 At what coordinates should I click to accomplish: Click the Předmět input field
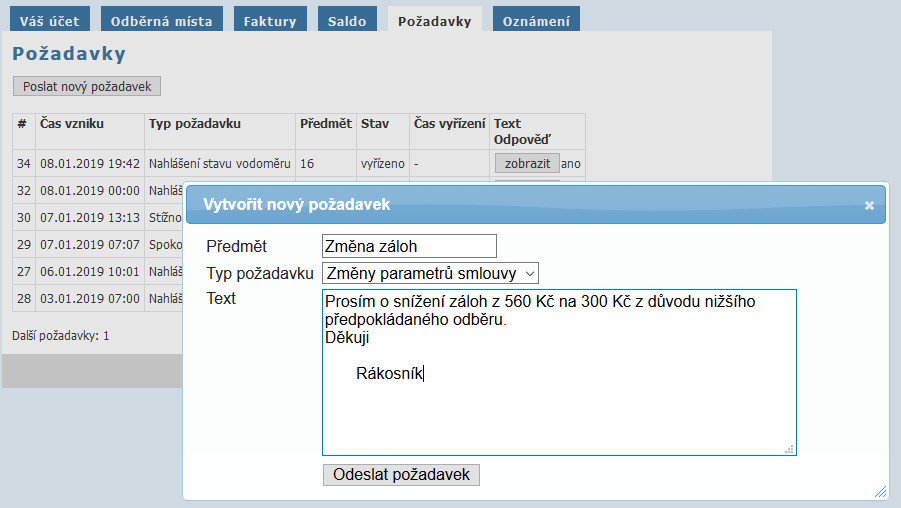[x=409, y=246]
